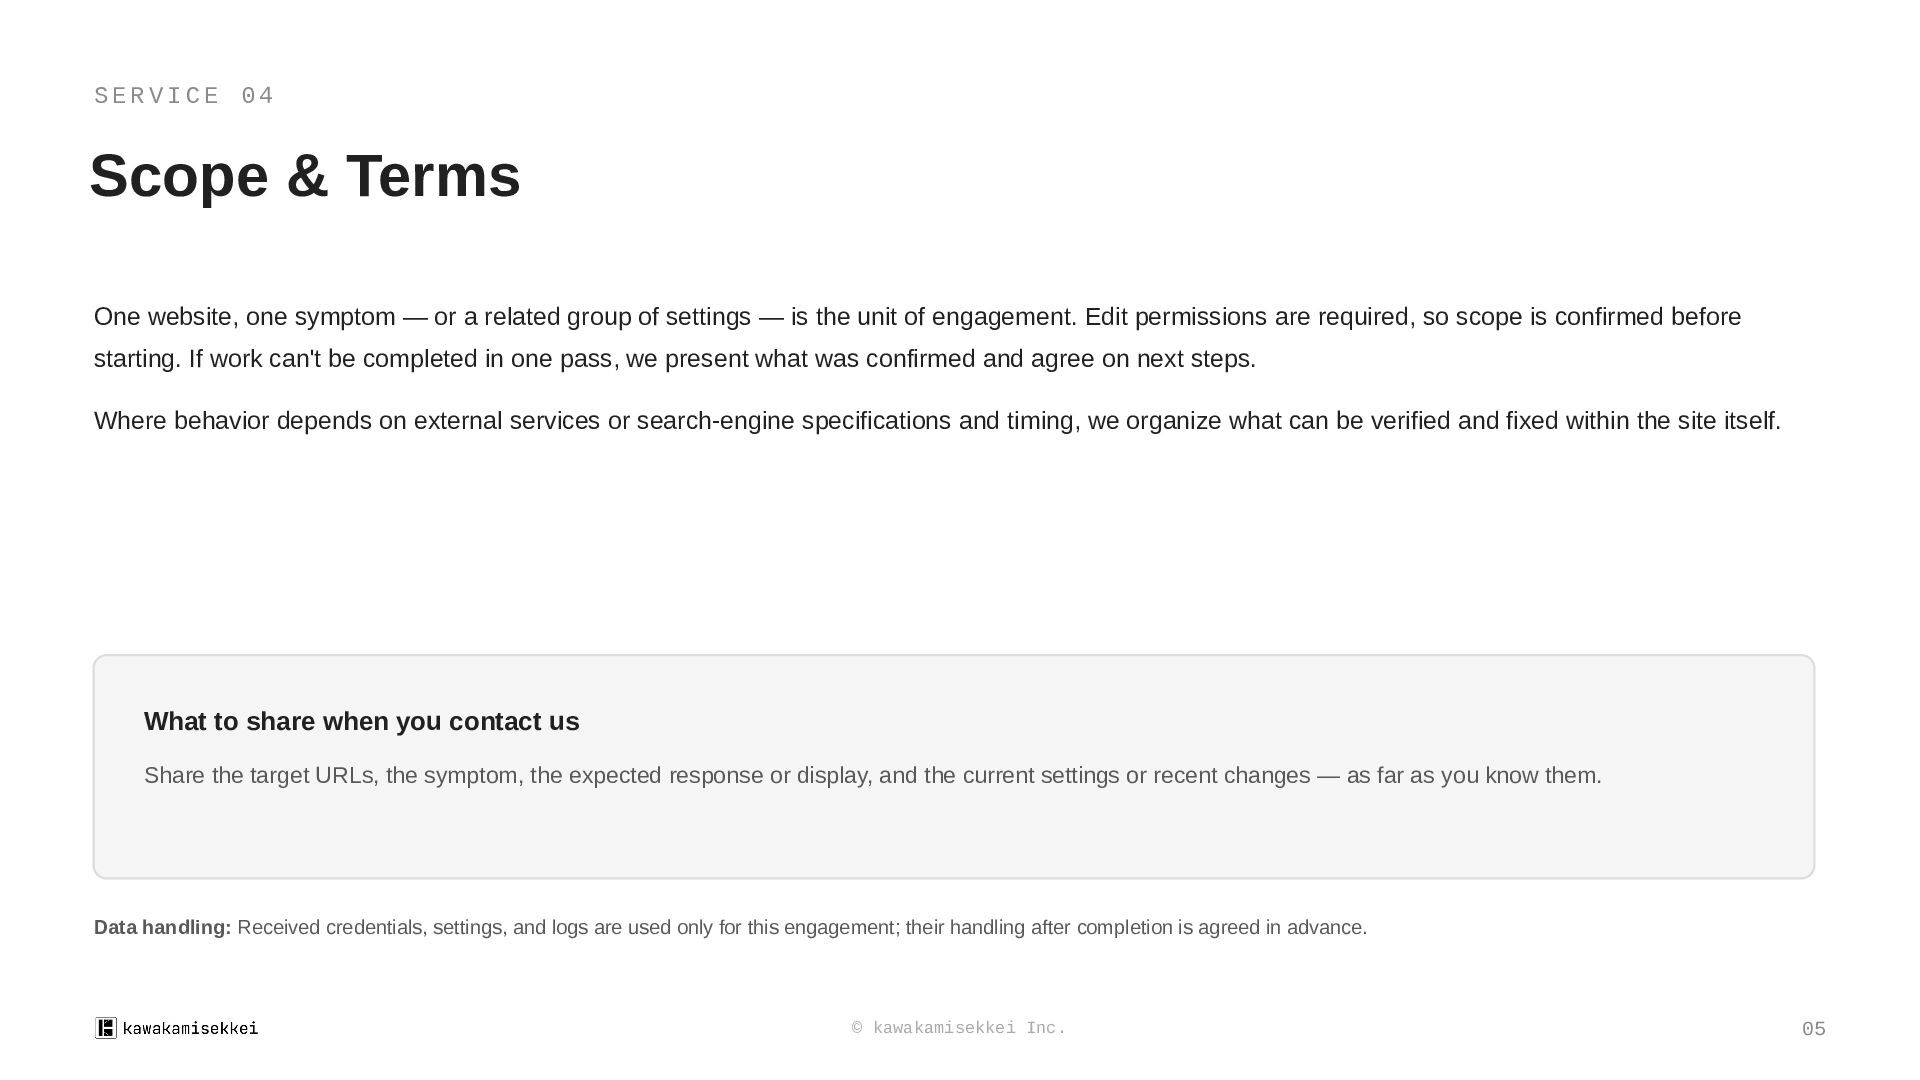The height and width of the screenshot is (1080, 1920).
Task: Click 'Edit permissions are required' sentence
Action: point(1248,317)
